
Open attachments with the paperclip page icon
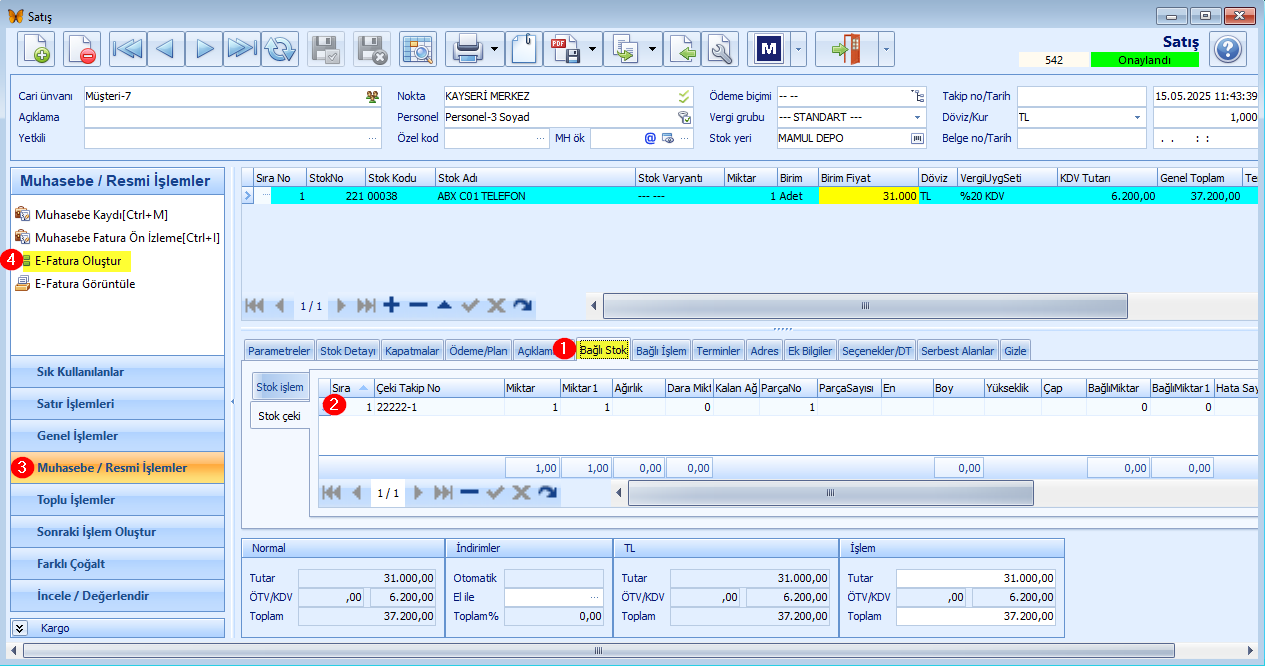point(522,48)
